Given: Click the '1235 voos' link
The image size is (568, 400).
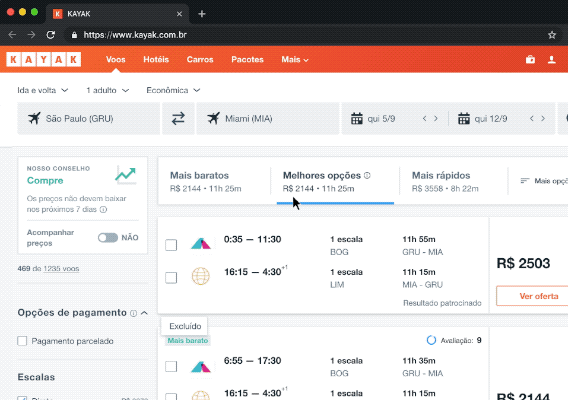Looking at the screenshot, I should (x=61, y=268).
